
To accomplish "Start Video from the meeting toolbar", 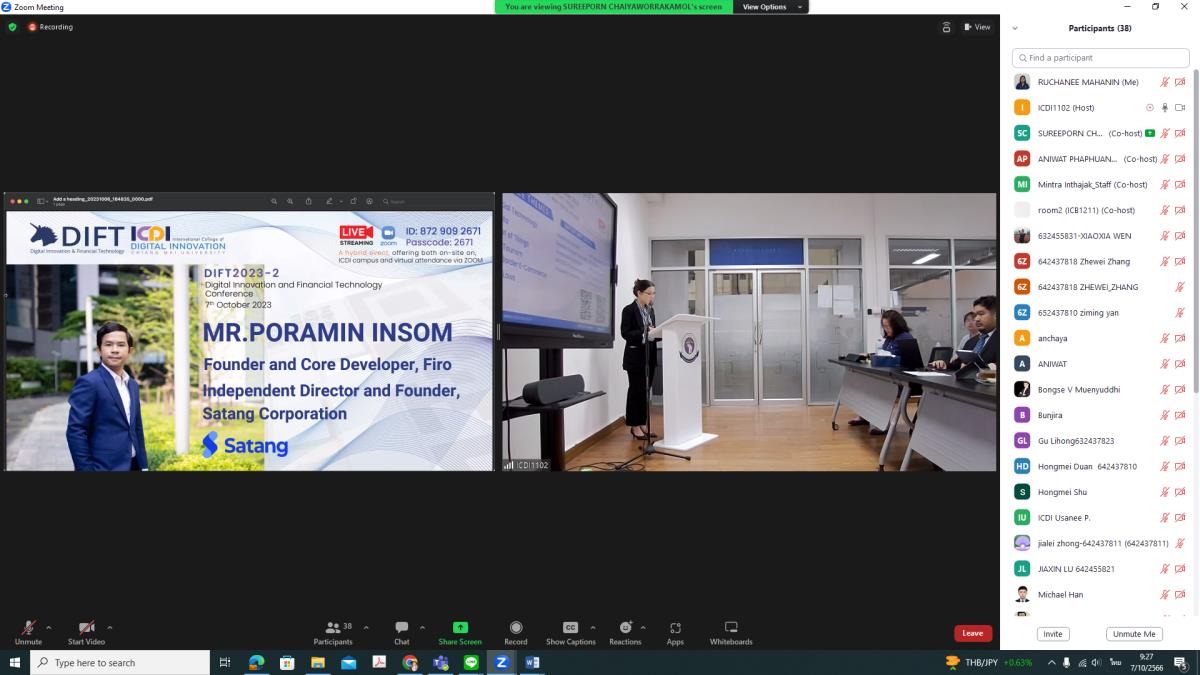I will pos(86,632).
